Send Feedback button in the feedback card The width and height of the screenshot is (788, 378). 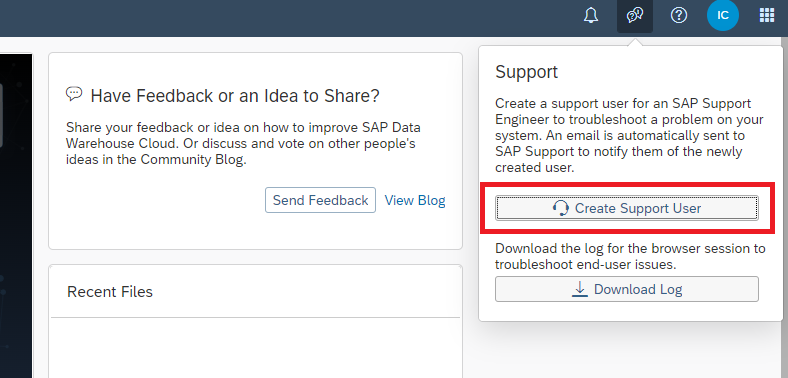[320, 200]
